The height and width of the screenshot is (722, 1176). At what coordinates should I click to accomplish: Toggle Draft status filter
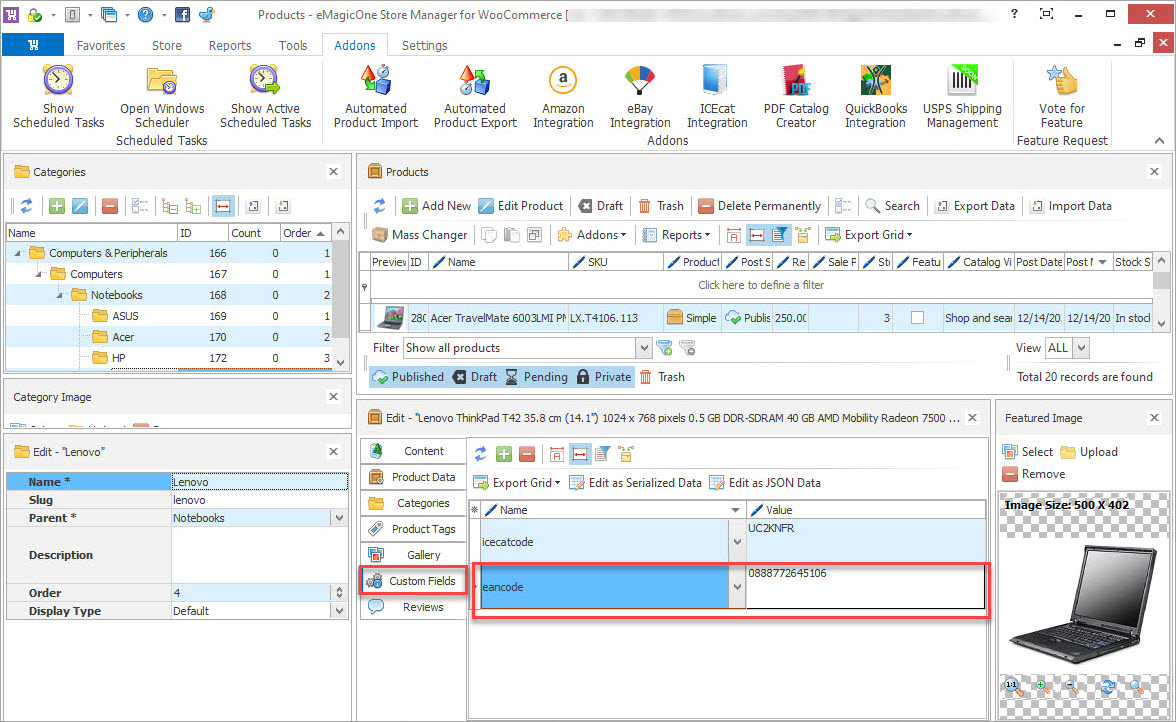pyautogui.click(x=475, y=376)
